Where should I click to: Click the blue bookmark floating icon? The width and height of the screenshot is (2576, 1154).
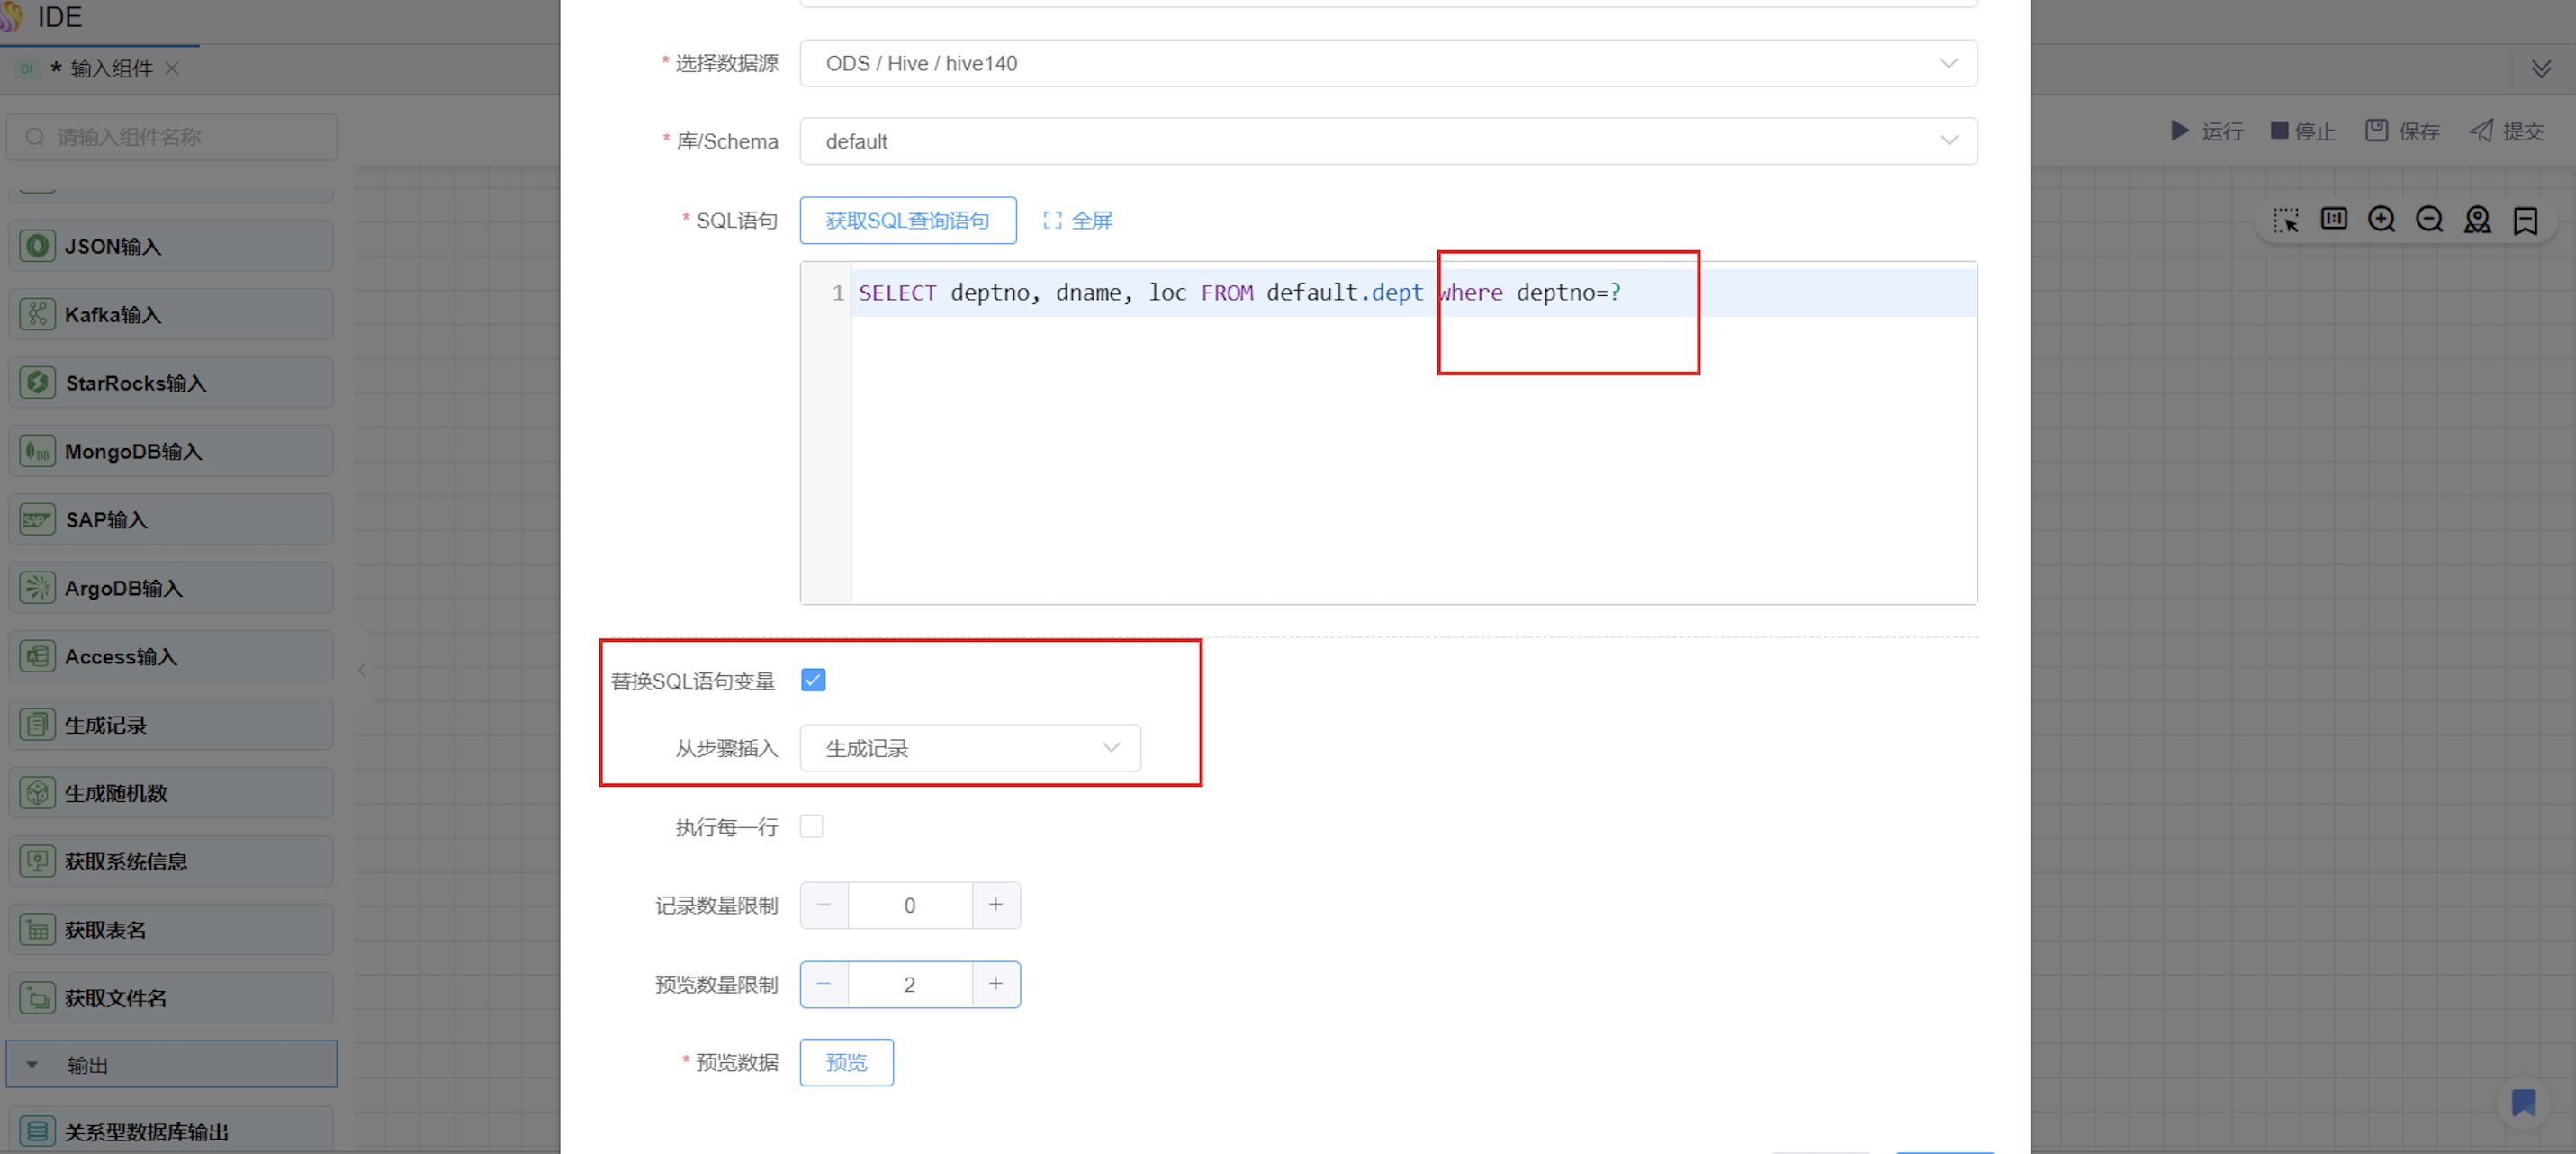pyautogui.click(x=2523, y=1103)
